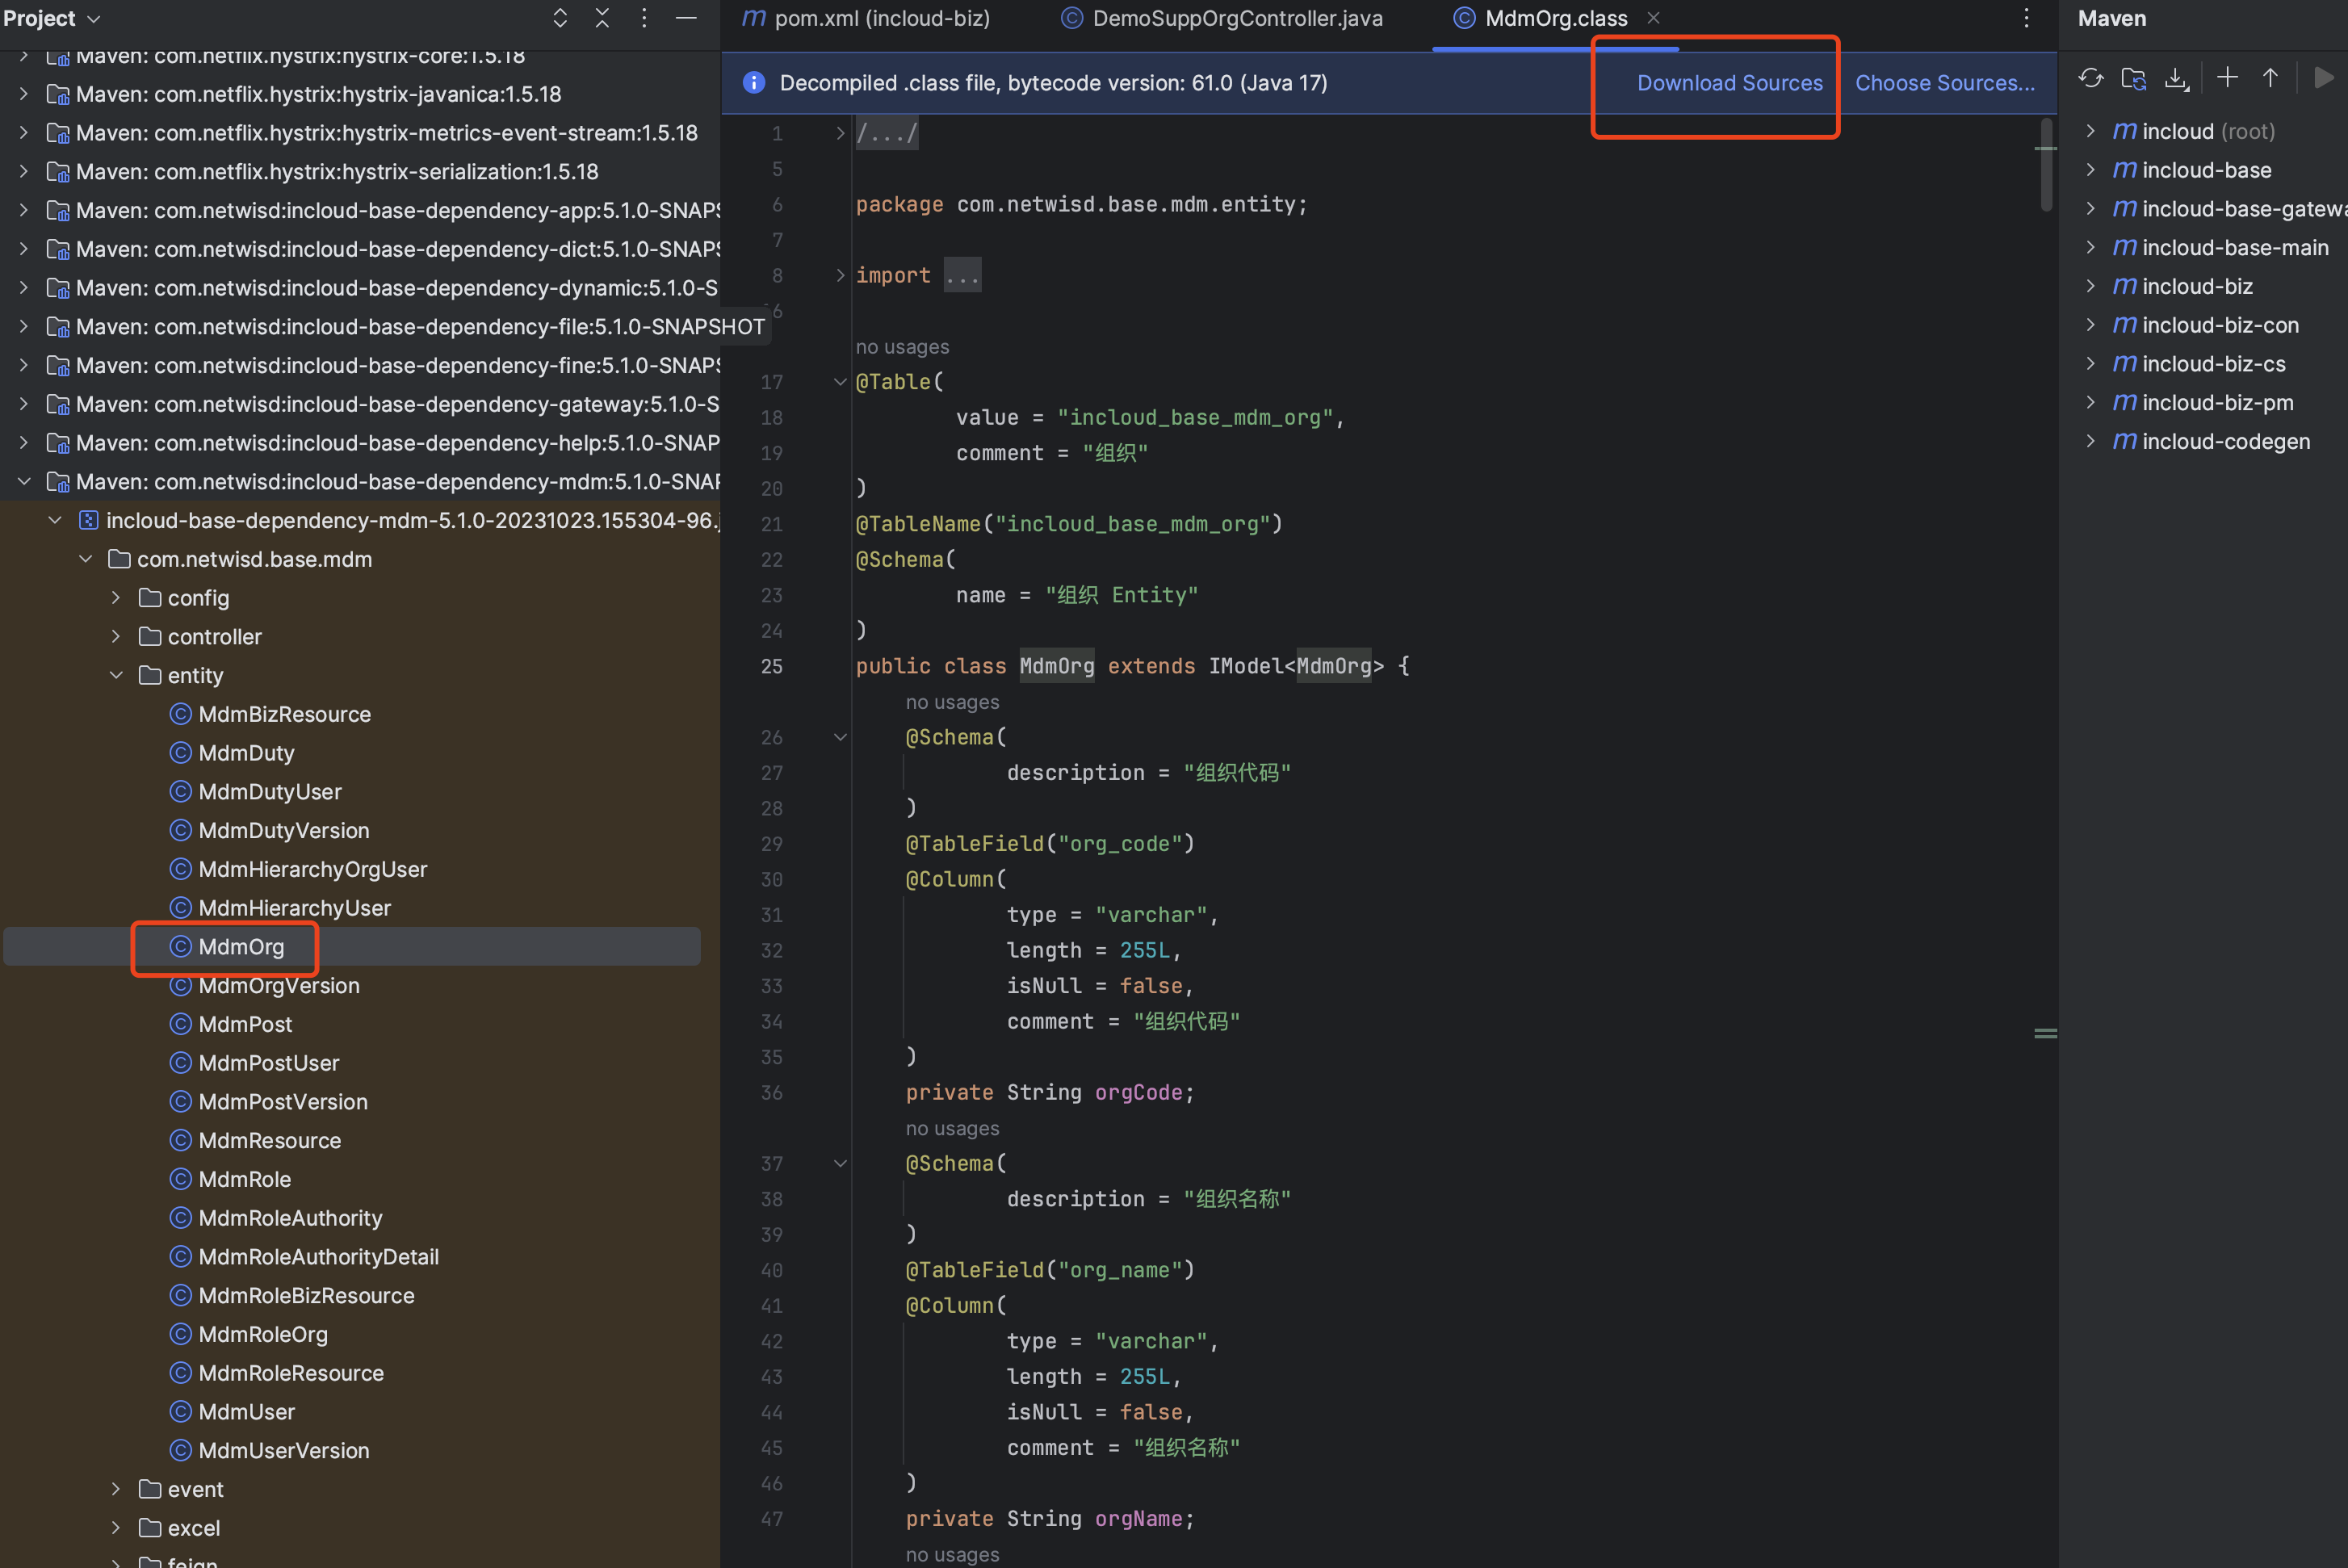Open Maven download sources/documentation icon
2348x1568 pixels.
tap(2176, 78)
